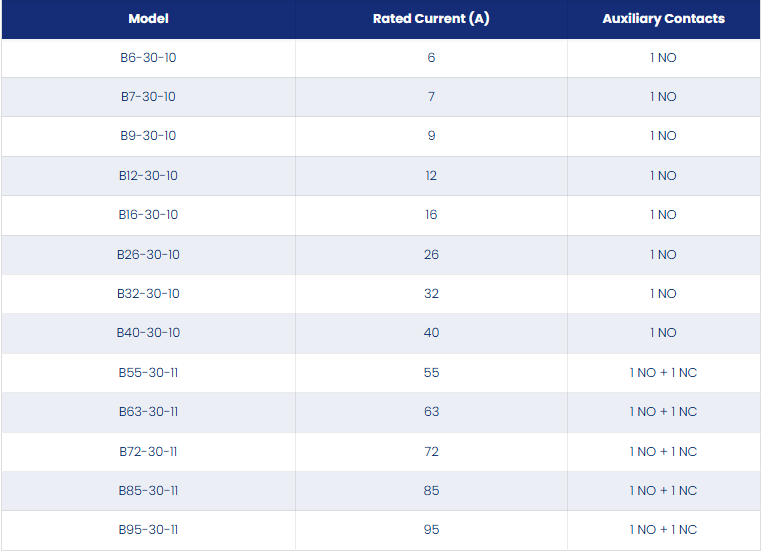This screenshot has height=551, width=761.
Task: Click 1 NO in B40-30-10 row
Action: (663, 333)
